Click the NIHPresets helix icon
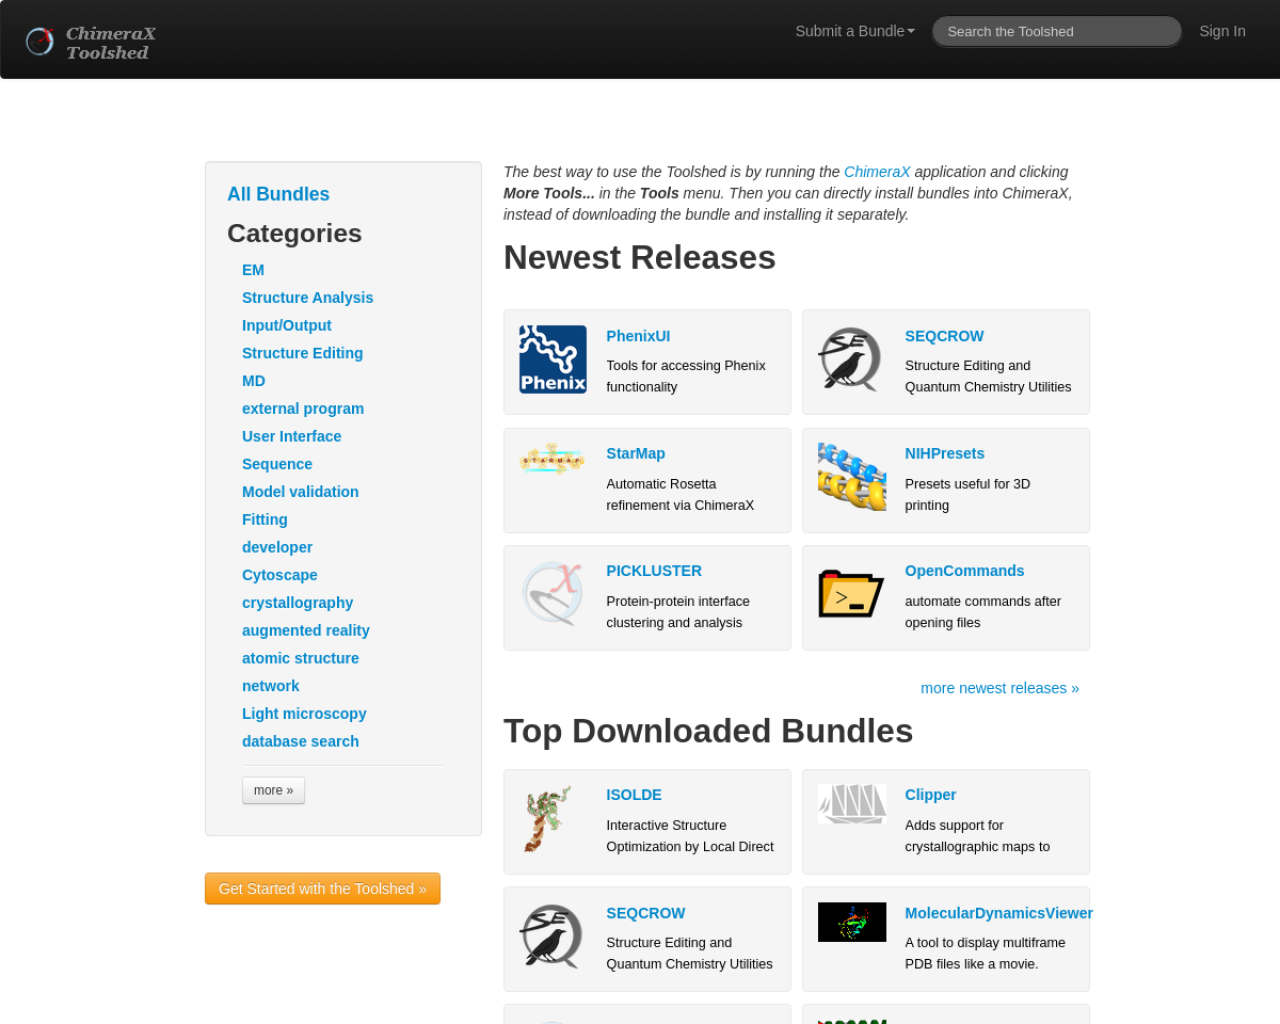This screenshot has height=1024, width=1280. (851, 477)
